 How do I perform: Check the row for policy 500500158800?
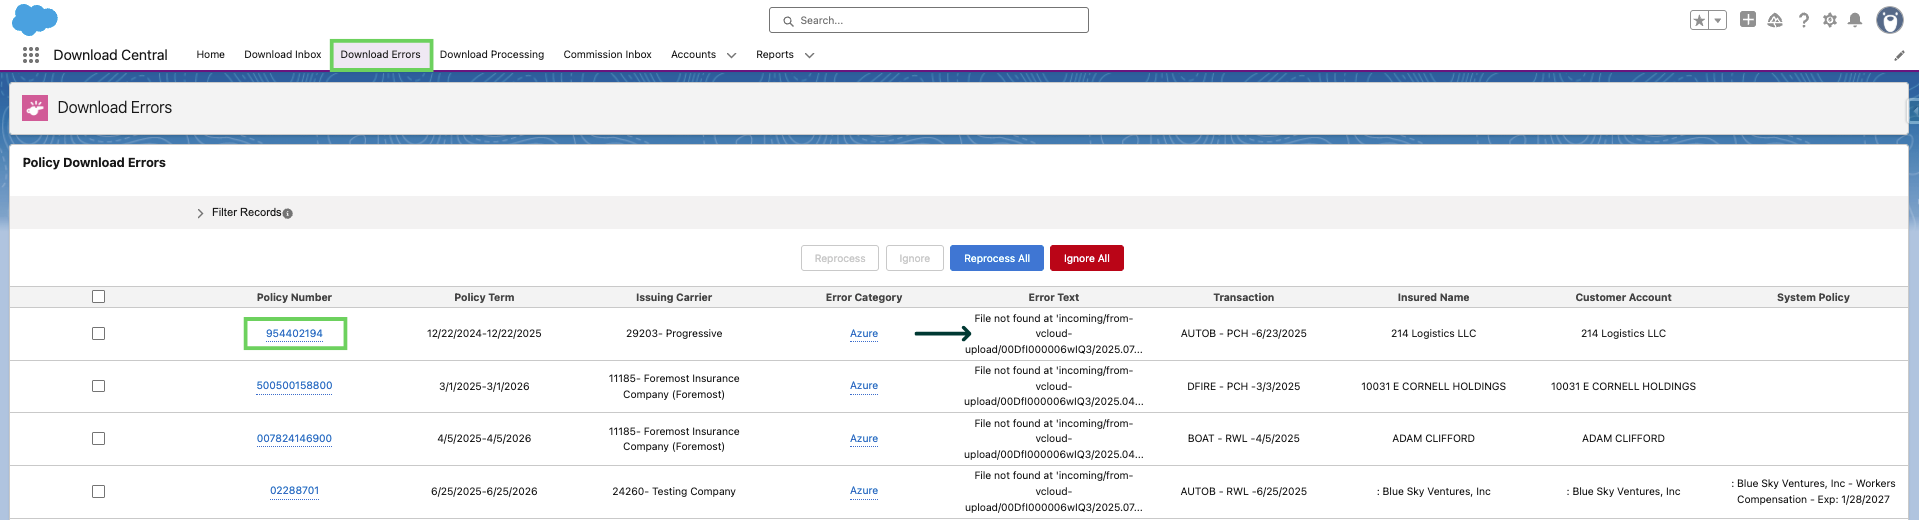(98, 386)
